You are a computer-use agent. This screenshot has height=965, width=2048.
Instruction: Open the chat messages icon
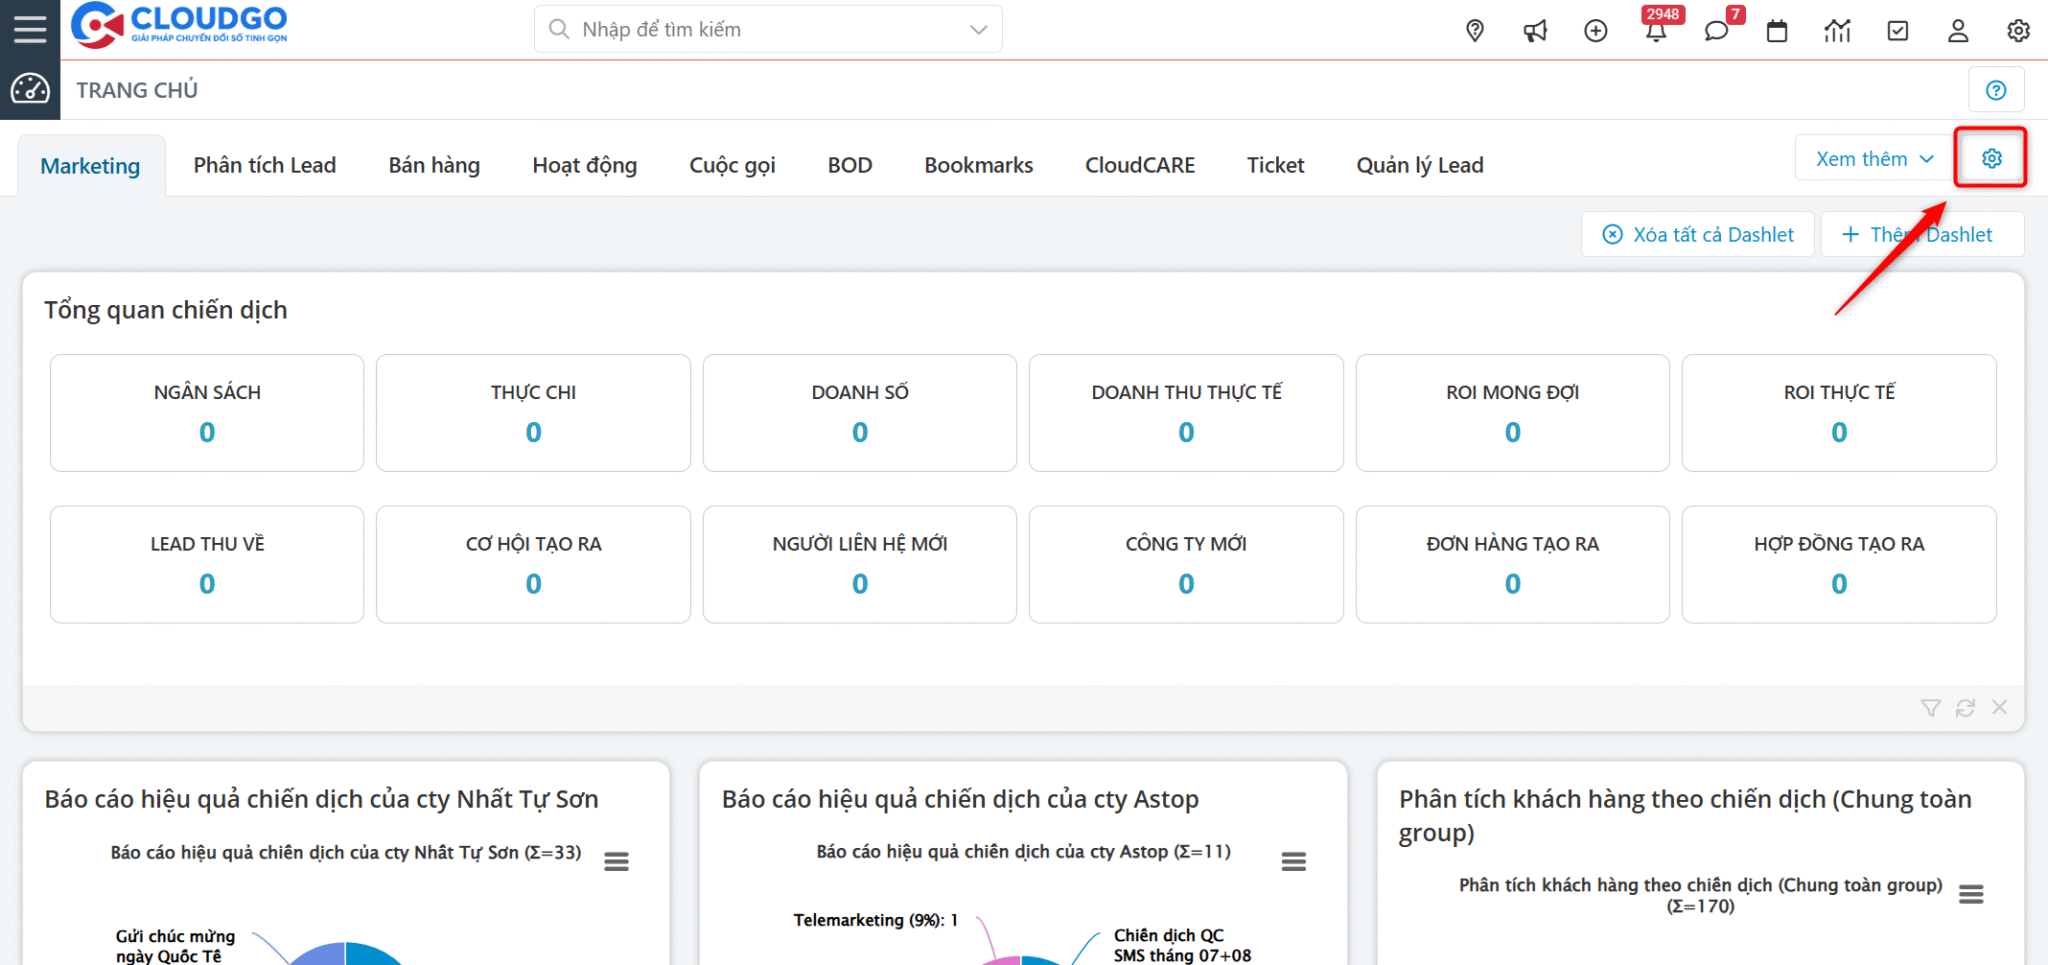point(1717,31)
